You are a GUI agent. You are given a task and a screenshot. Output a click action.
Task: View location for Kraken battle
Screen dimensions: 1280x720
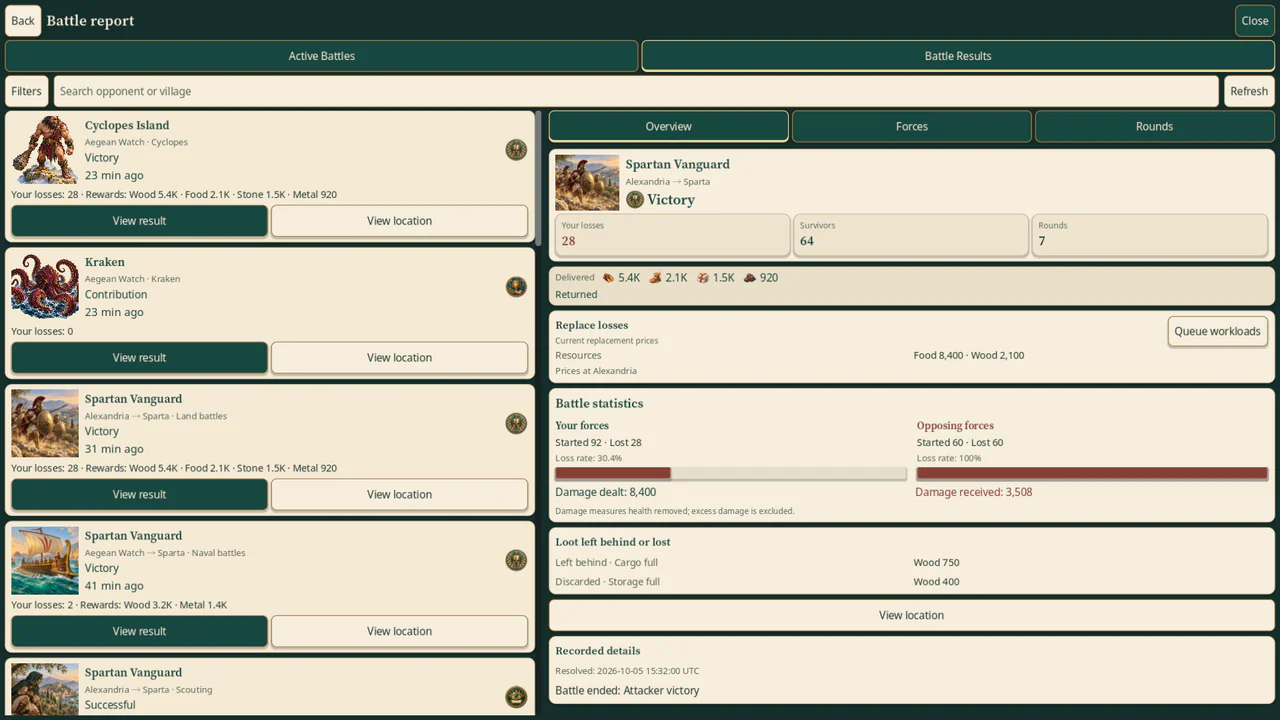point(399,358)
